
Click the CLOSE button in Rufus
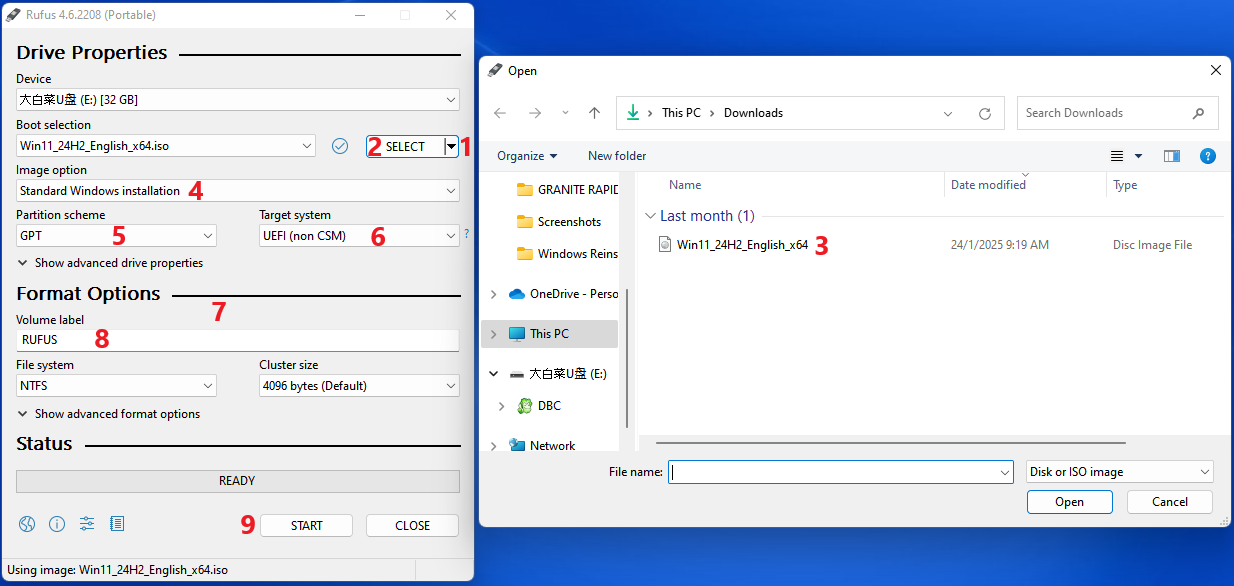tap(412, 526)
